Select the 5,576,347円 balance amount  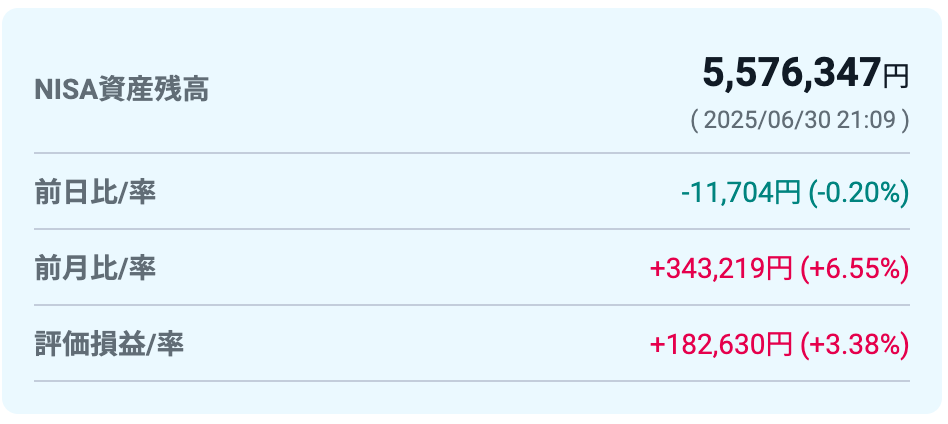pyautogui.click(x=805, y=73)
